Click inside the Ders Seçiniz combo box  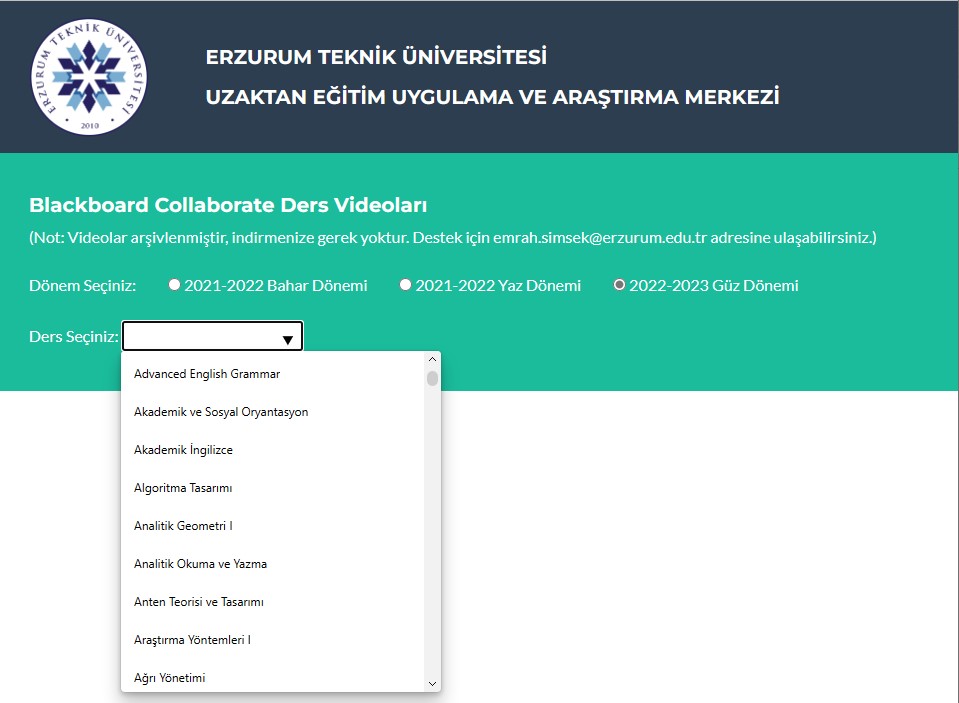(x=200, y=338)
